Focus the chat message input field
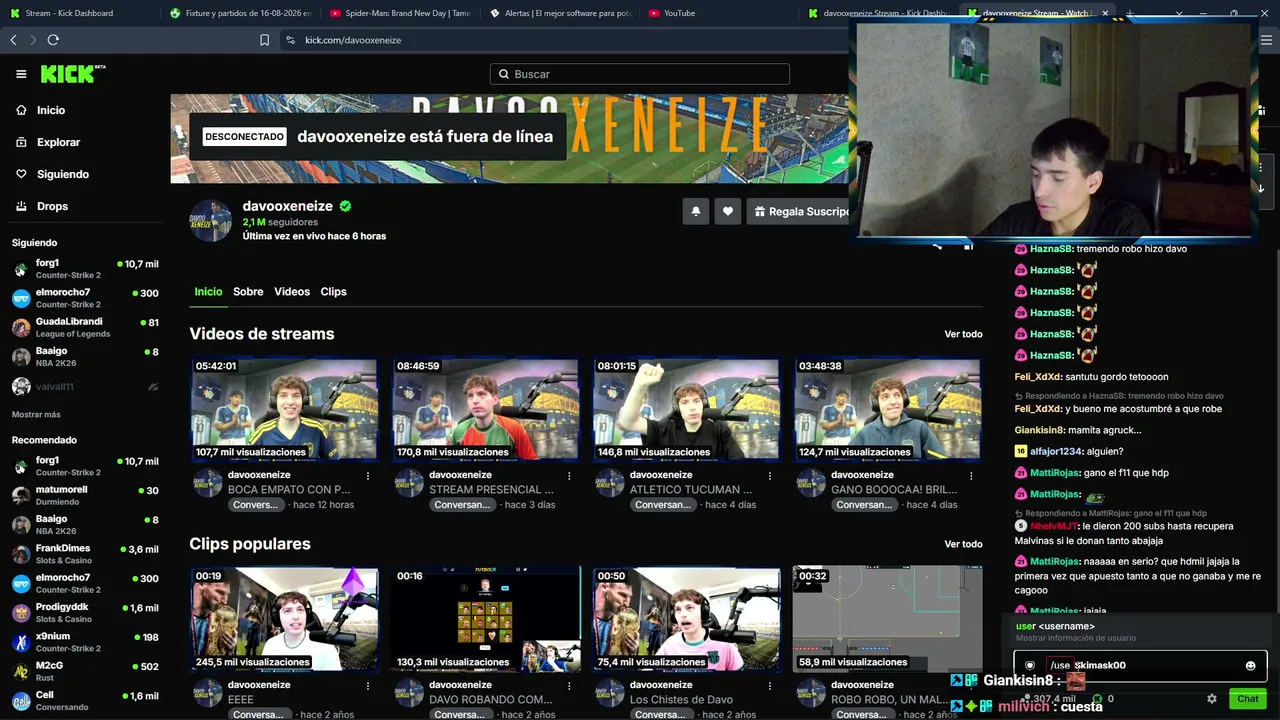1280x720 pixels. 1140,665
